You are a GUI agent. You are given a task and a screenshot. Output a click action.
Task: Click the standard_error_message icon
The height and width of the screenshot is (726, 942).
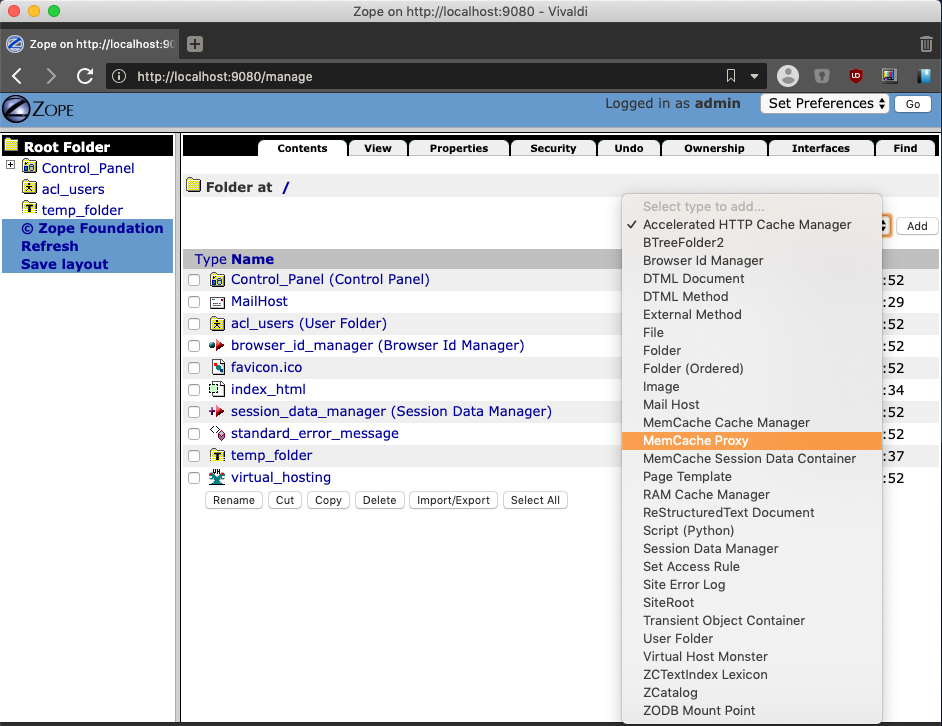(217, 433)
